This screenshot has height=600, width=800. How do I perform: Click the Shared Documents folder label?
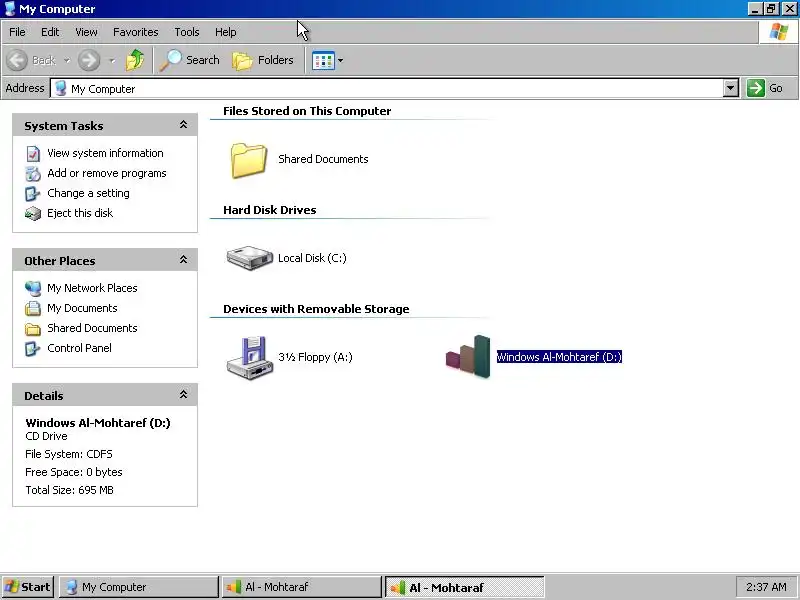(323, 159)
